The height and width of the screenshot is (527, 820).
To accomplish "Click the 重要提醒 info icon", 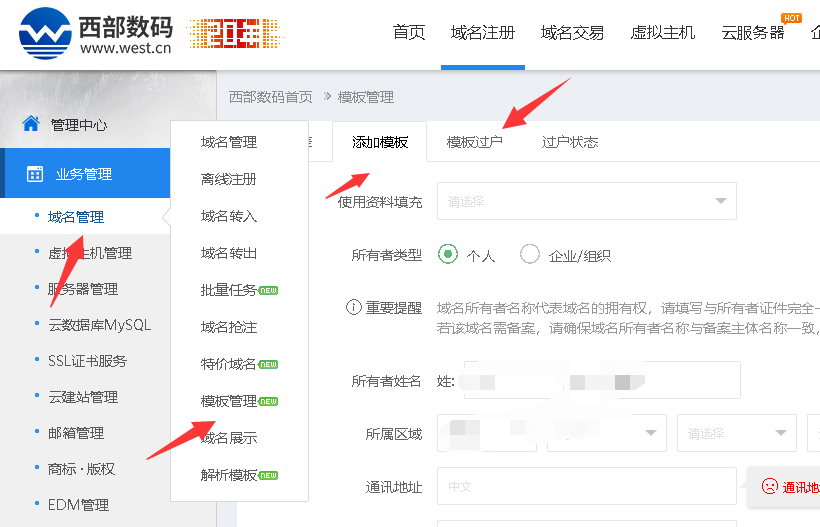I will coord(352,307).
